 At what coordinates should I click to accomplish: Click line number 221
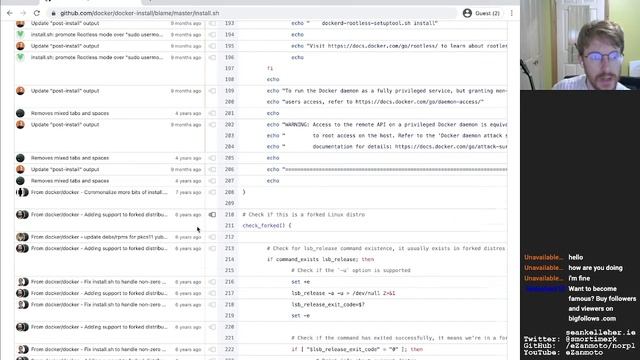coord(229,338)
